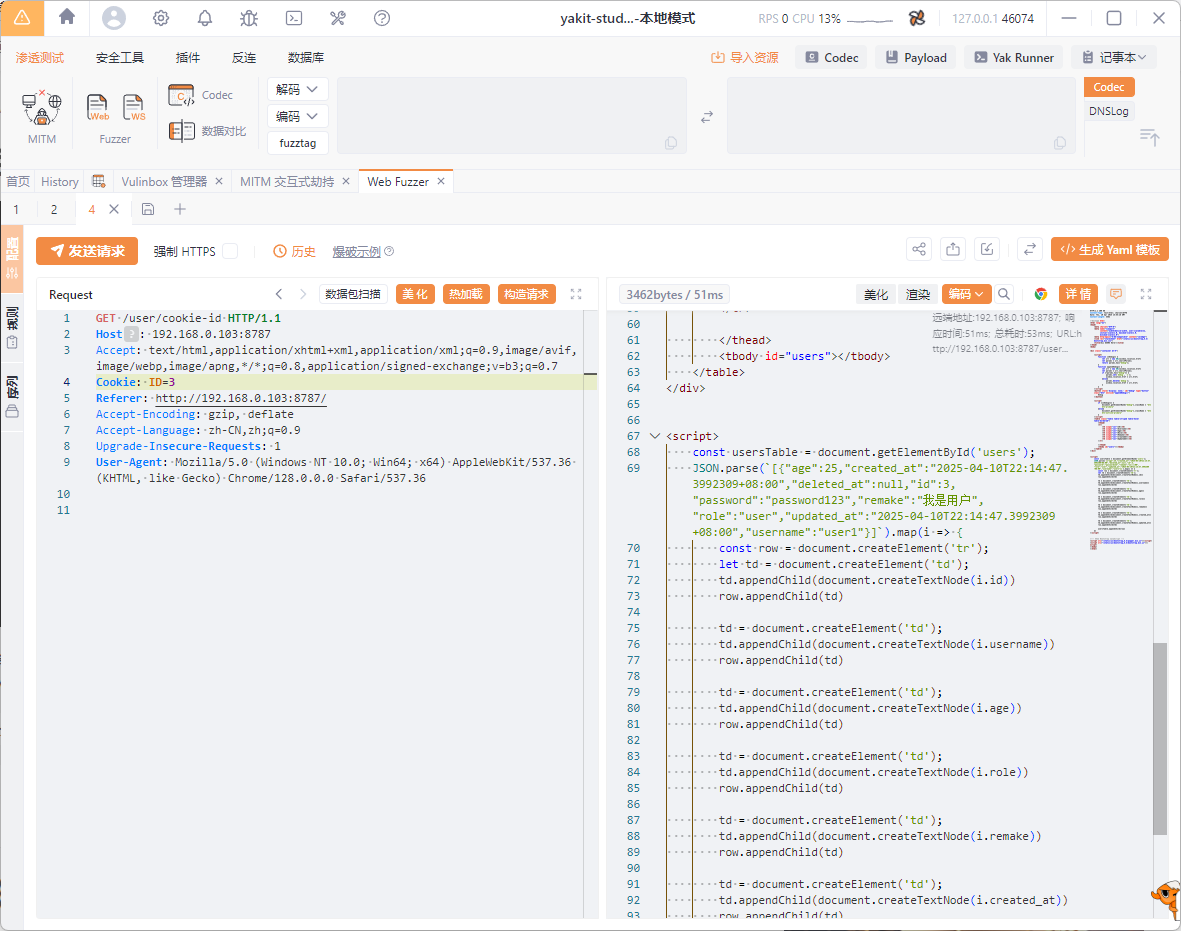Enable the force HTTPS checkbox
This screenshot has height=931, width=1181.
[230, 251]
